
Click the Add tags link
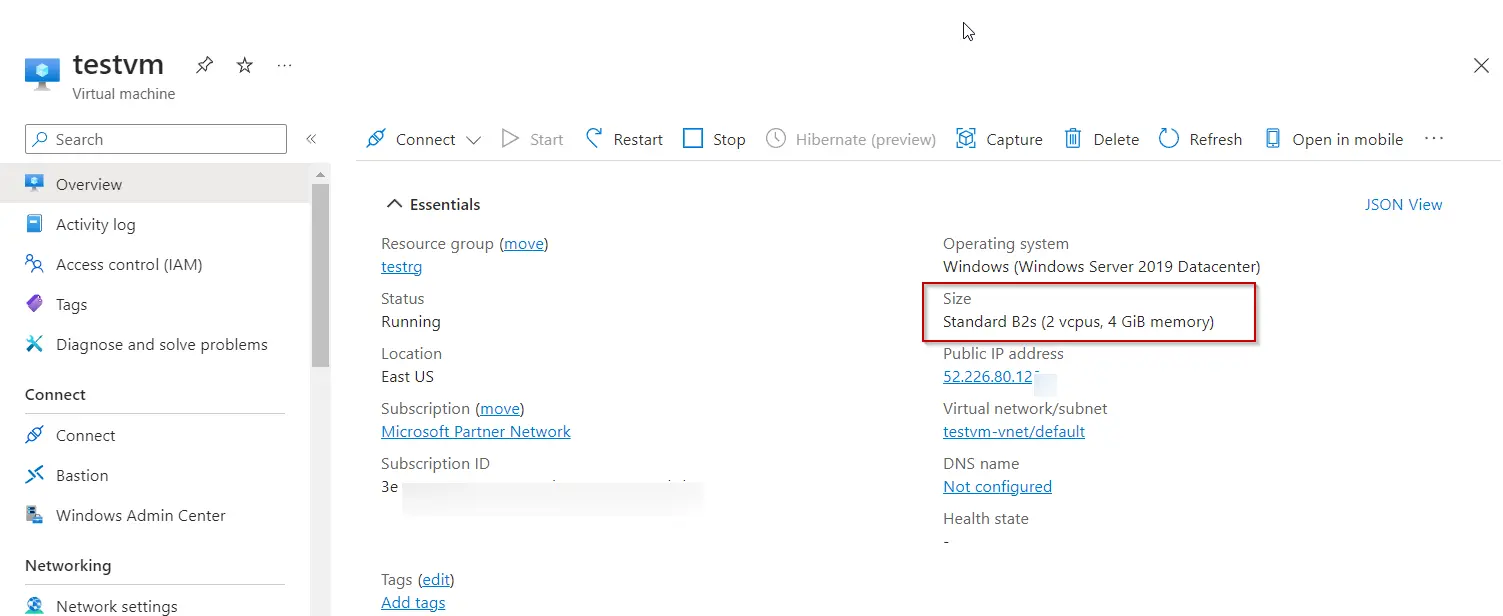pos(413,602)
